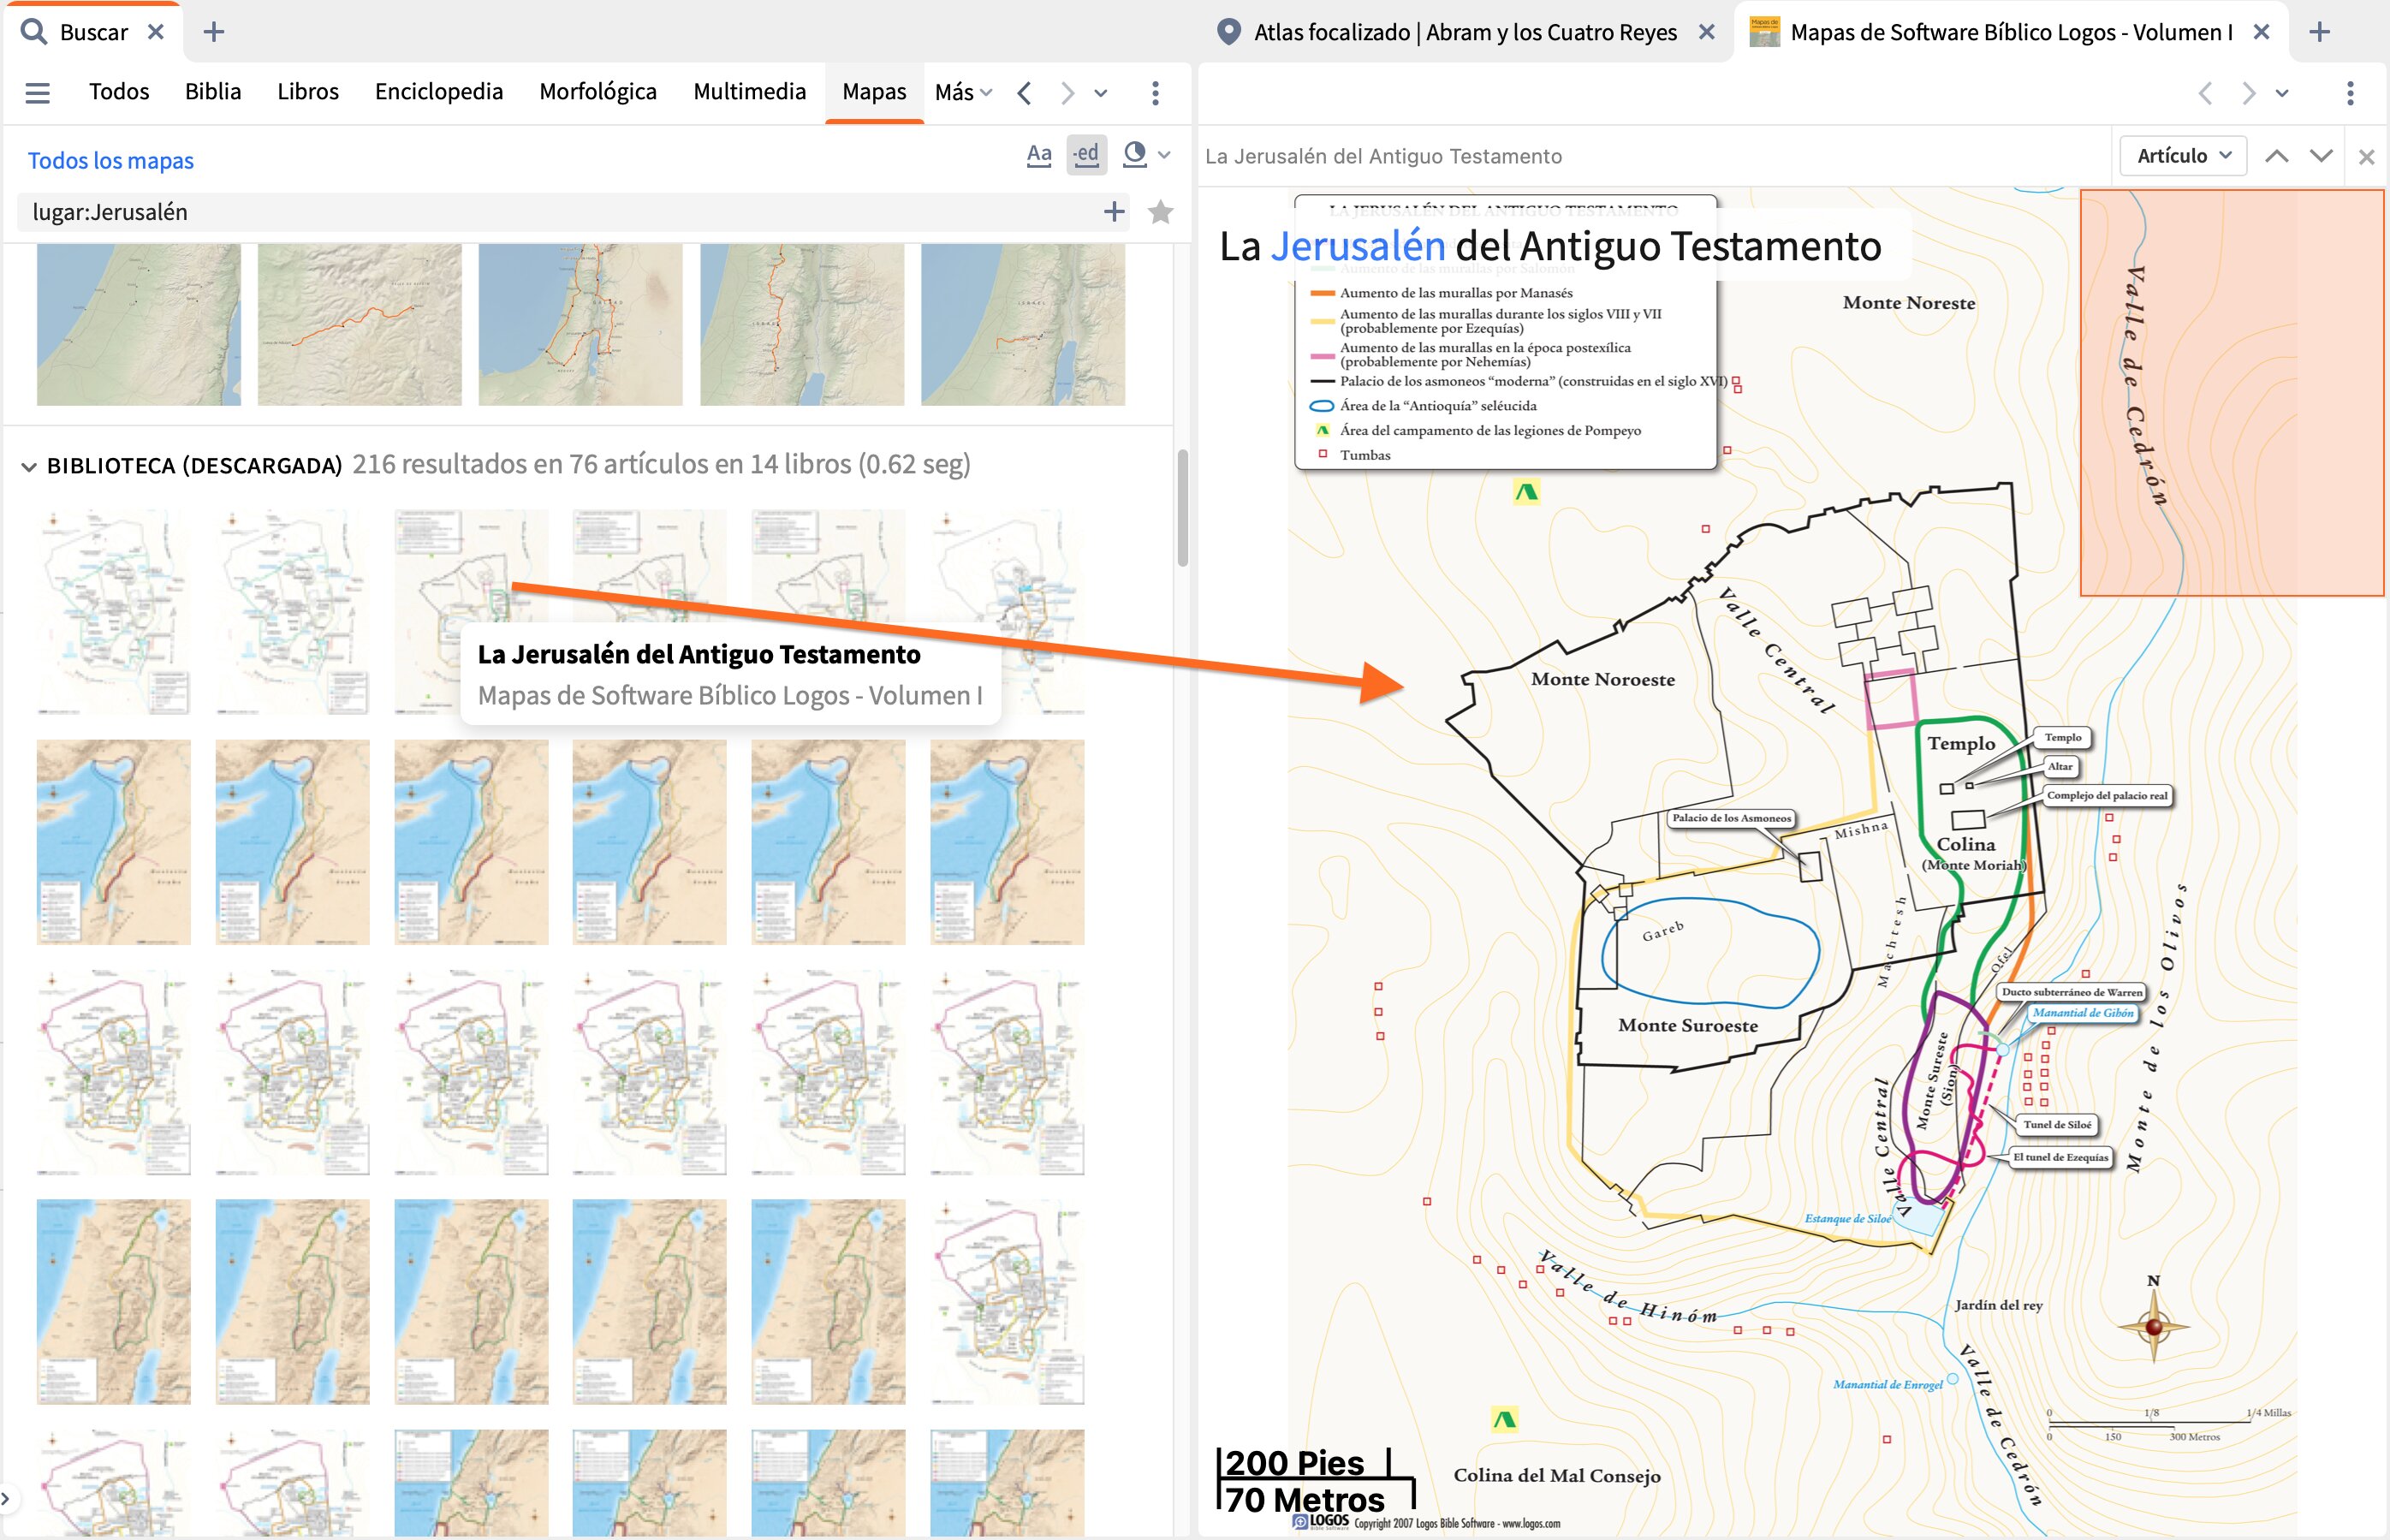Click the Jerusalén link in map title

pos(1357,246)
